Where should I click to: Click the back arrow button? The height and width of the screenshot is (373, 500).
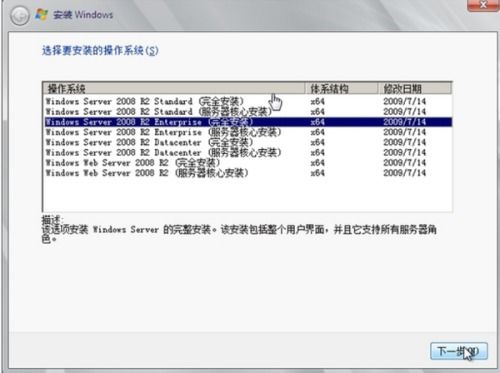tap(19, 15)
